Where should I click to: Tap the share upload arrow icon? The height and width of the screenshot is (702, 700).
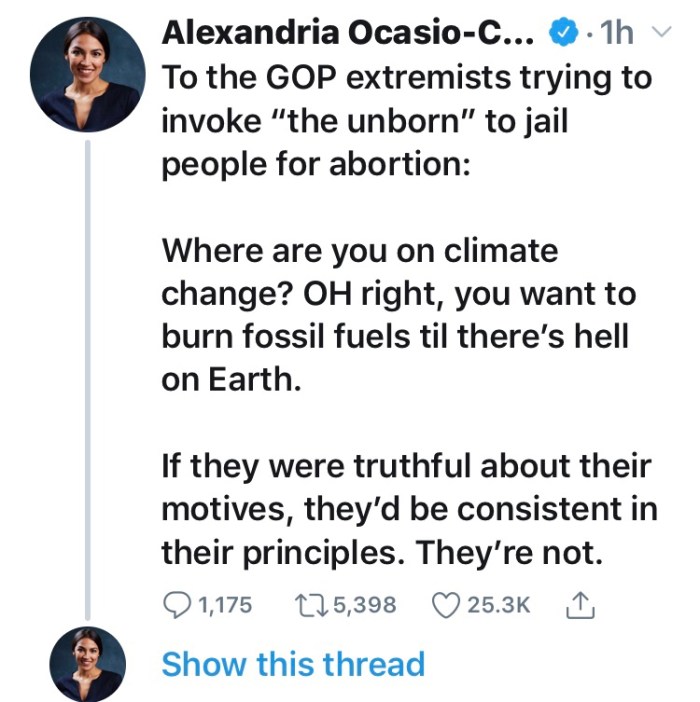tap(579, 604)
